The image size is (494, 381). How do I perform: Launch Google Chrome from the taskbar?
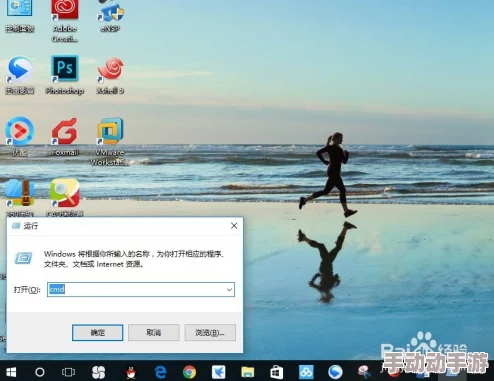[x=189, y=372]
